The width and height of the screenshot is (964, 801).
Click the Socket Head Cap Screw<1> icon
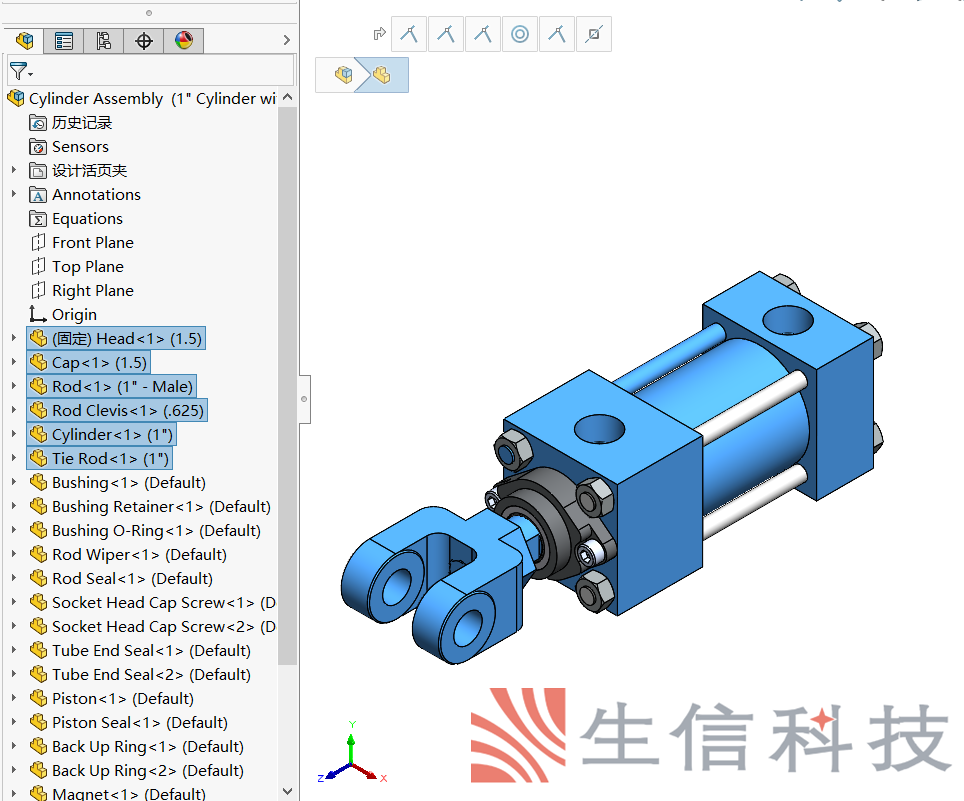tap(39, 602)
